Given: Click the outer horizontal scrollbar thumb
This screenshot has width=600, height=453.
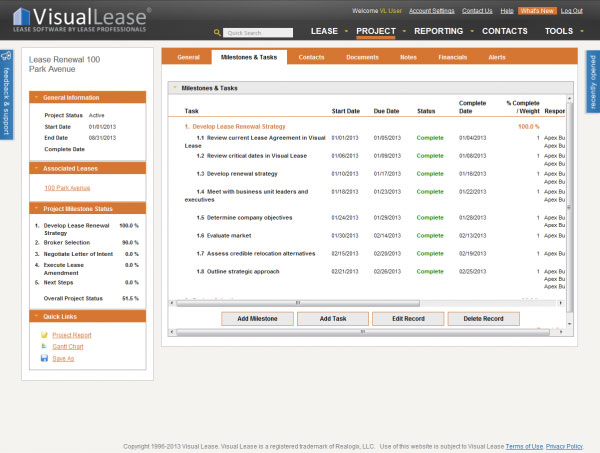Looking at the screenshot, I should pyautogui.click(x=363, y=332).
